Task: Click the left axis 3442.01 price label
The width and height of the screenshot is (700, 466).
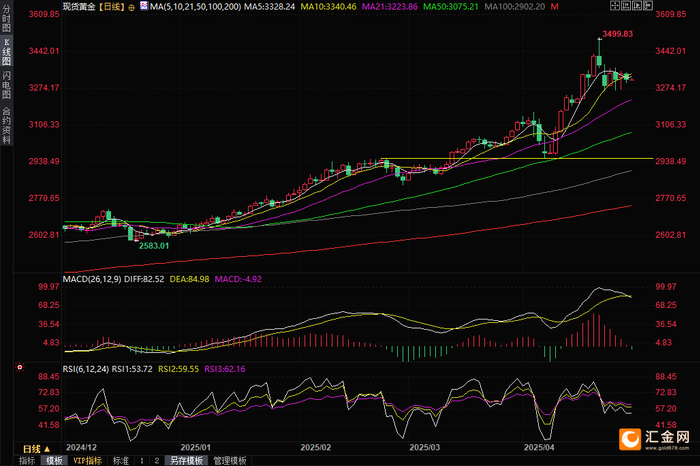Action: (44, 51)
